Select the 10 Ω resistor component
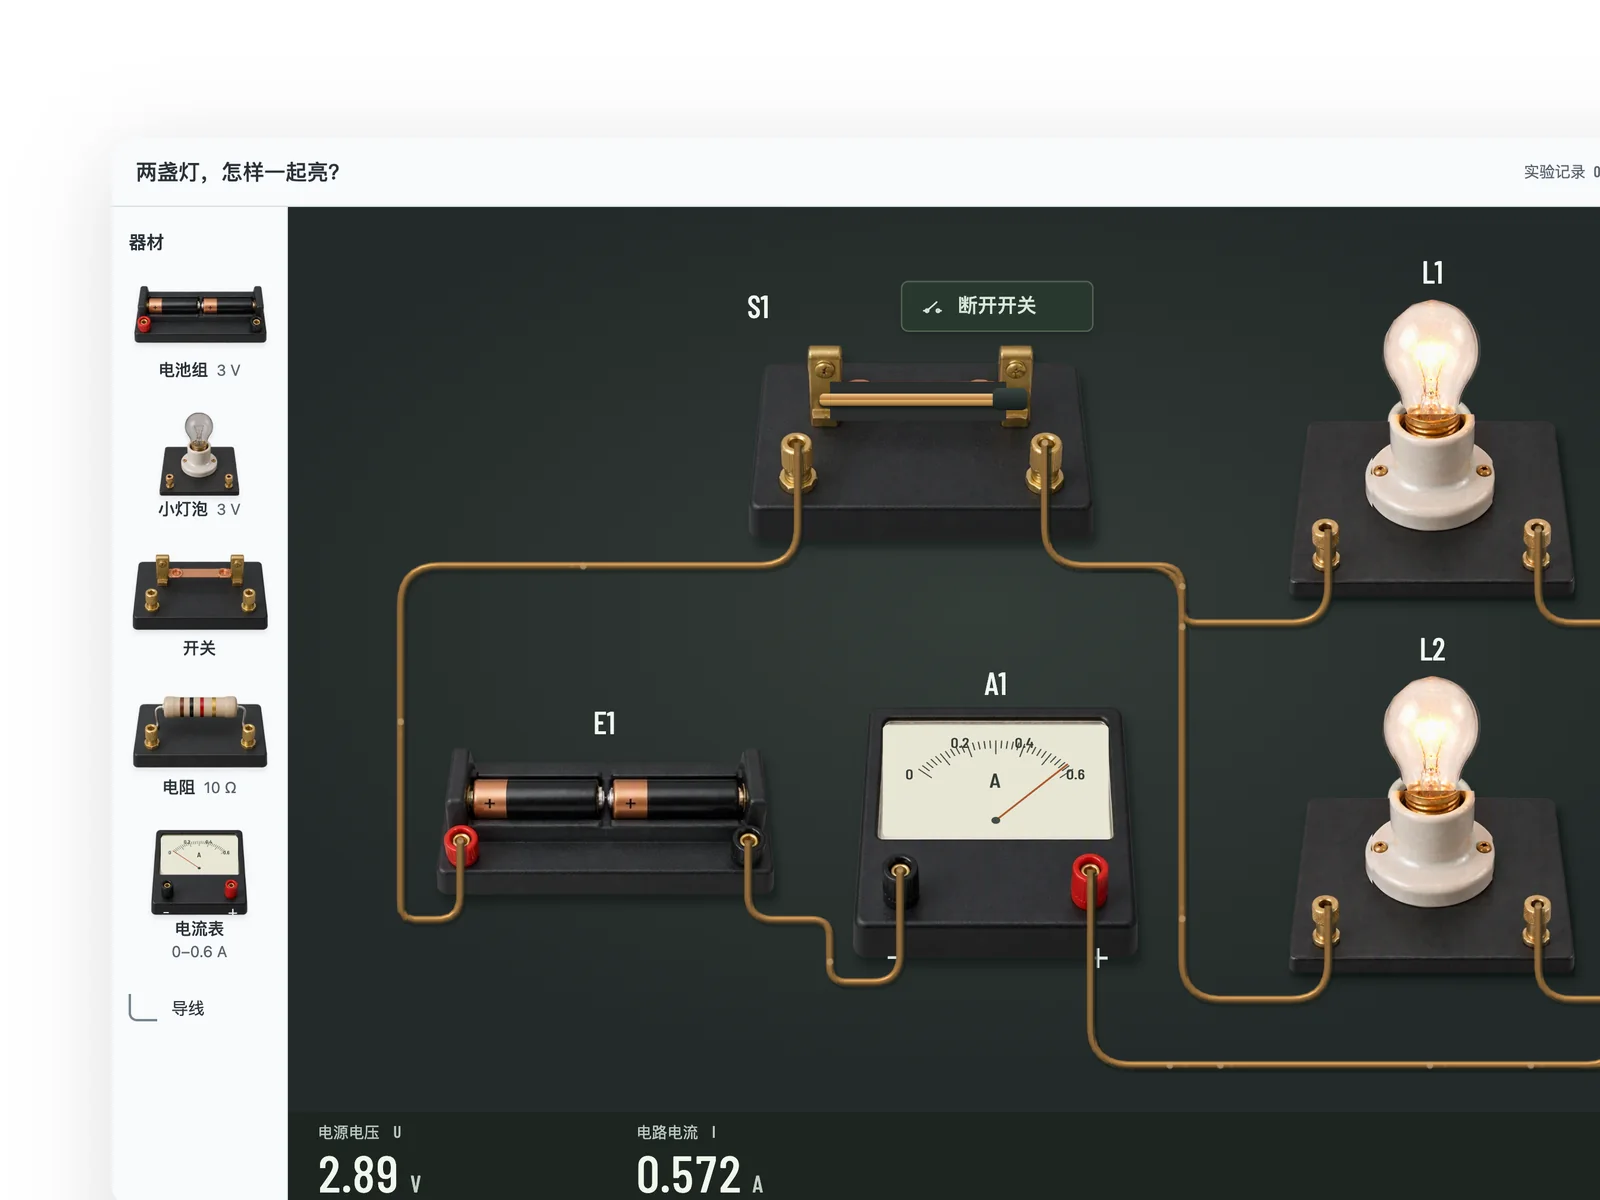 pos(200,746)
